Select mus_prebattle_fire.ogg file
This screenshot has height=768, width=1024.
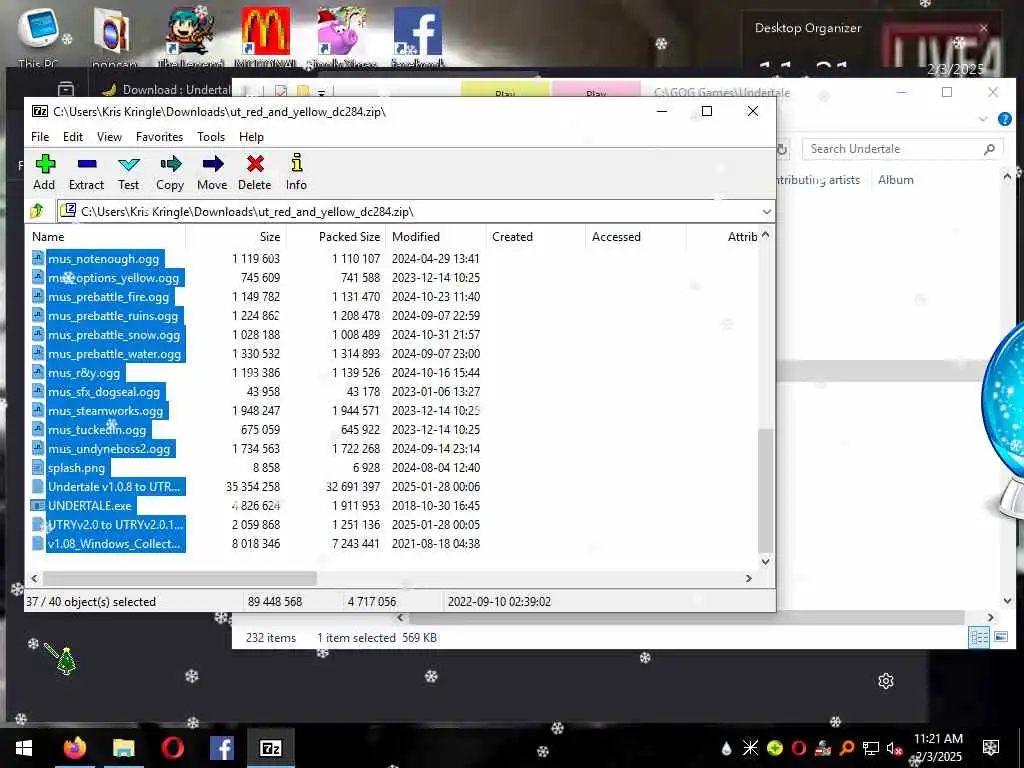(108, 296)
